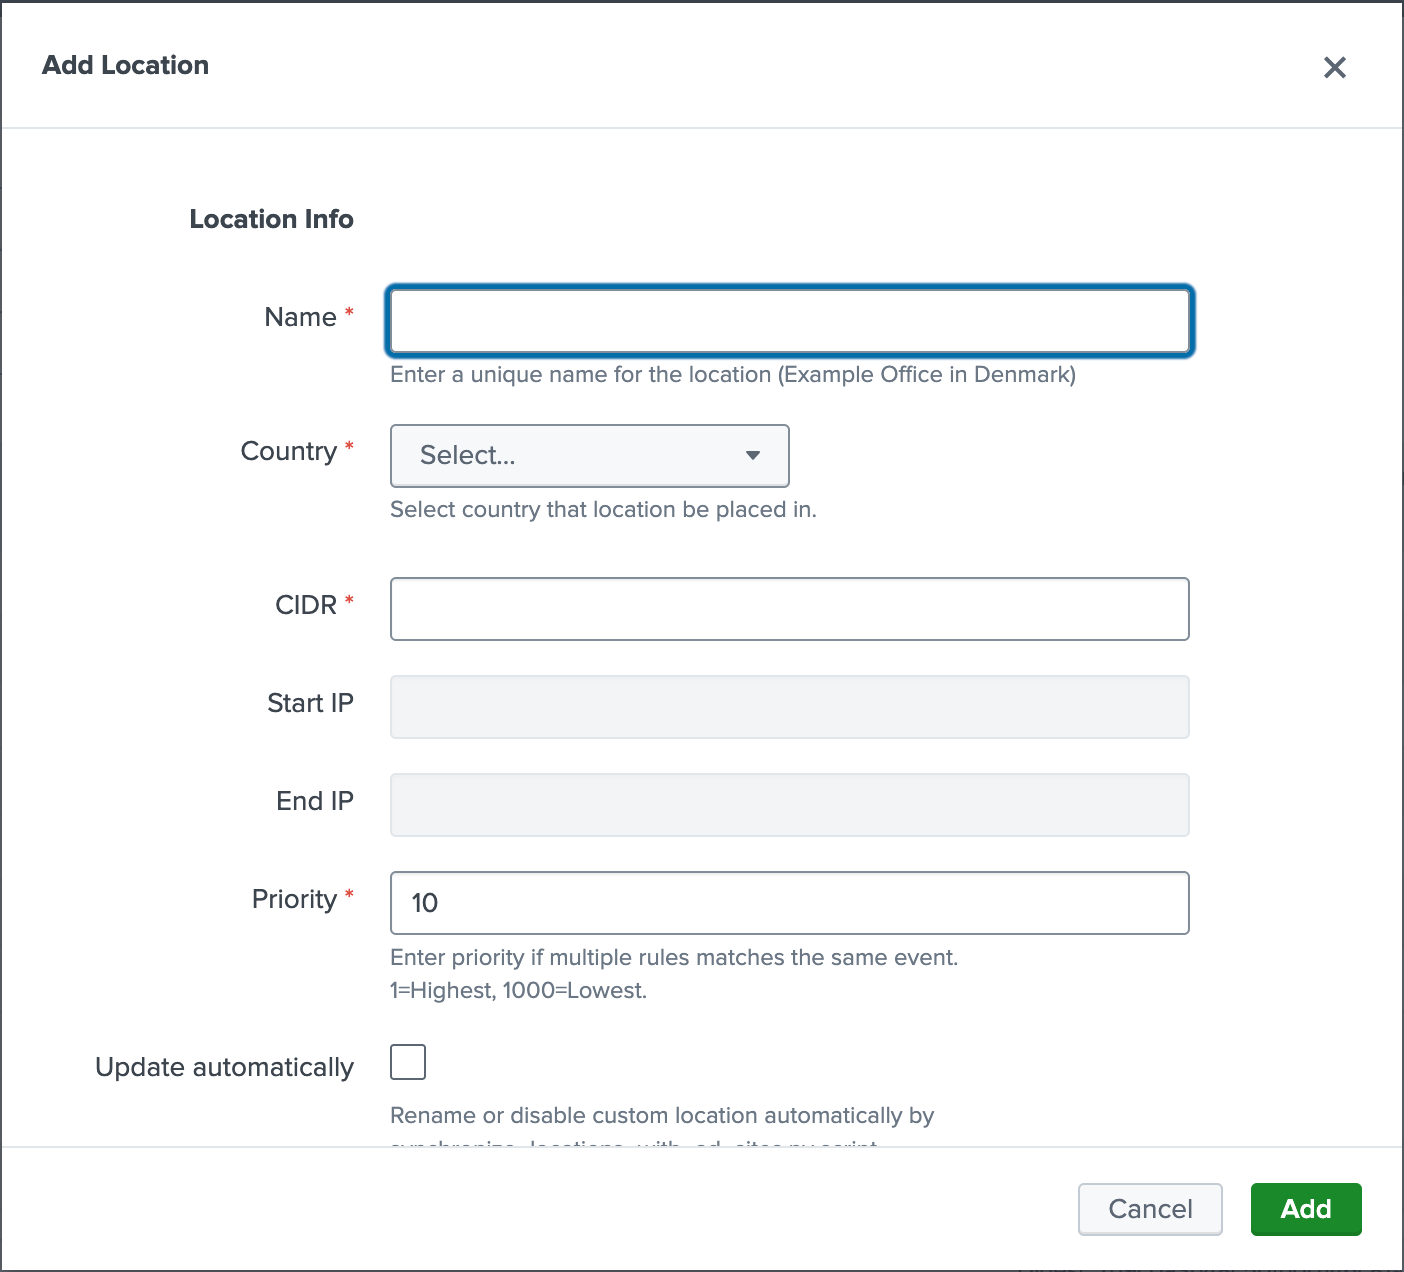Click the greyed-out End IP field
Image resolution: width=1404 pixels, height=1272 pixels.
click(x=789, y=805)
